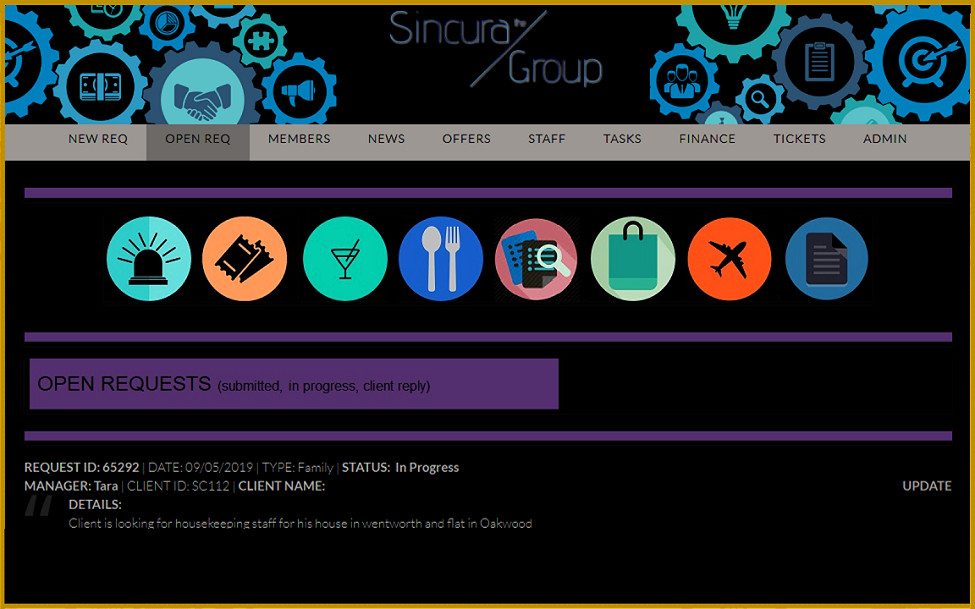Screen dimensions: 975x609
Task: Open the ADMIN menu item
Action: coord(884,139)
